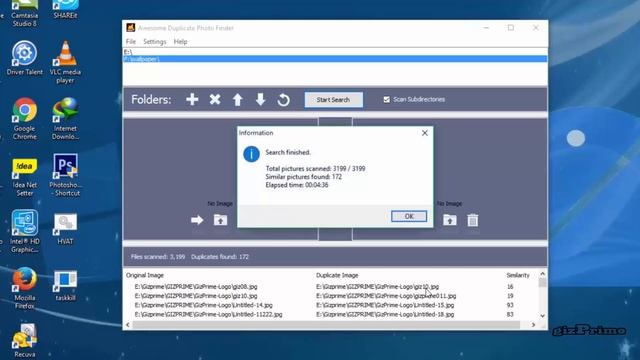This screenshot has height=360, width=640.
Task: Open the SHAREit desktop icon
Action: pos(65,10)
